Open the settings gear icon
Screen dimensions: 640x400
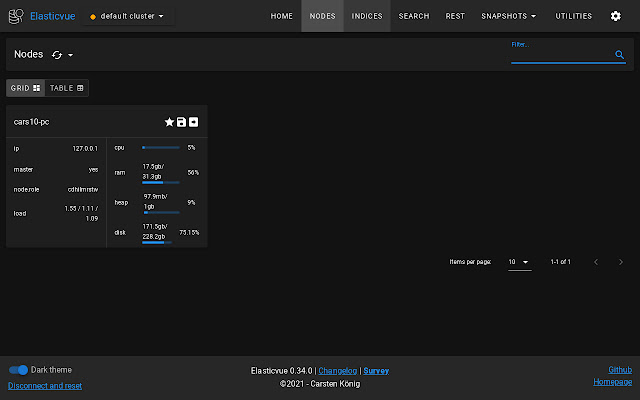pyautogui.click(x=616, y=16)
